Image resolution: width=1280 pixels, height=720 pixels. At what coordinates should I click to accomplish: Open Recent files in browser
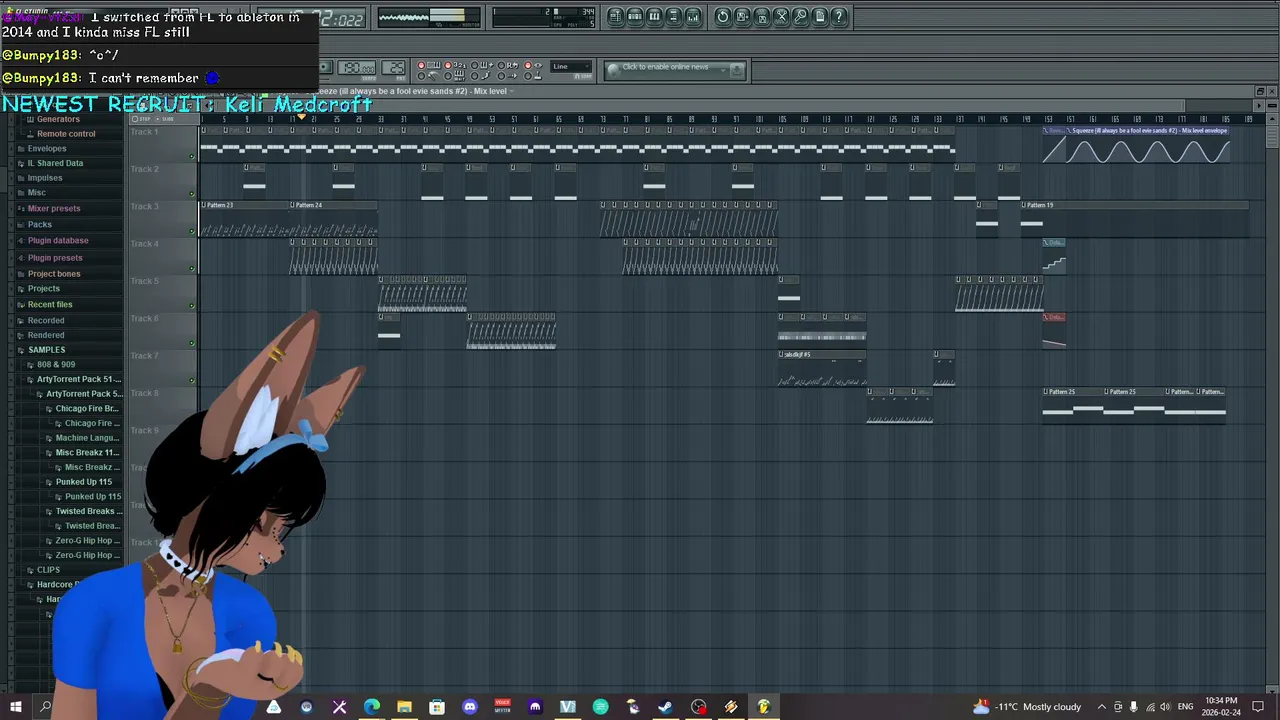pyautogui.click(x=50, y=304)
